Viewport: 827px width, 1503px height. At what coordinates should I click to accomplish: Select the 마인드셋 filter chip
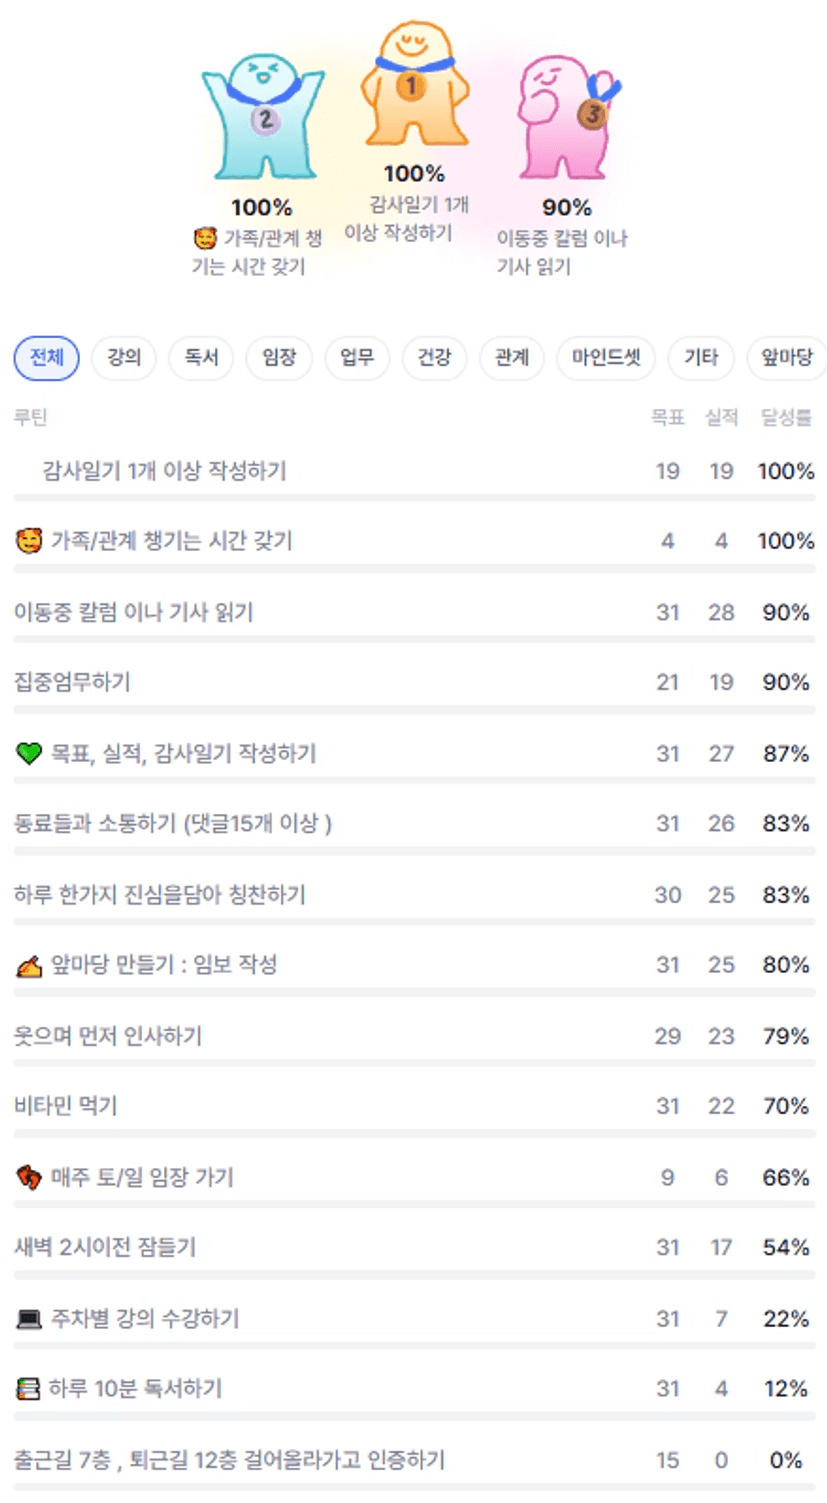coord(606,358)
